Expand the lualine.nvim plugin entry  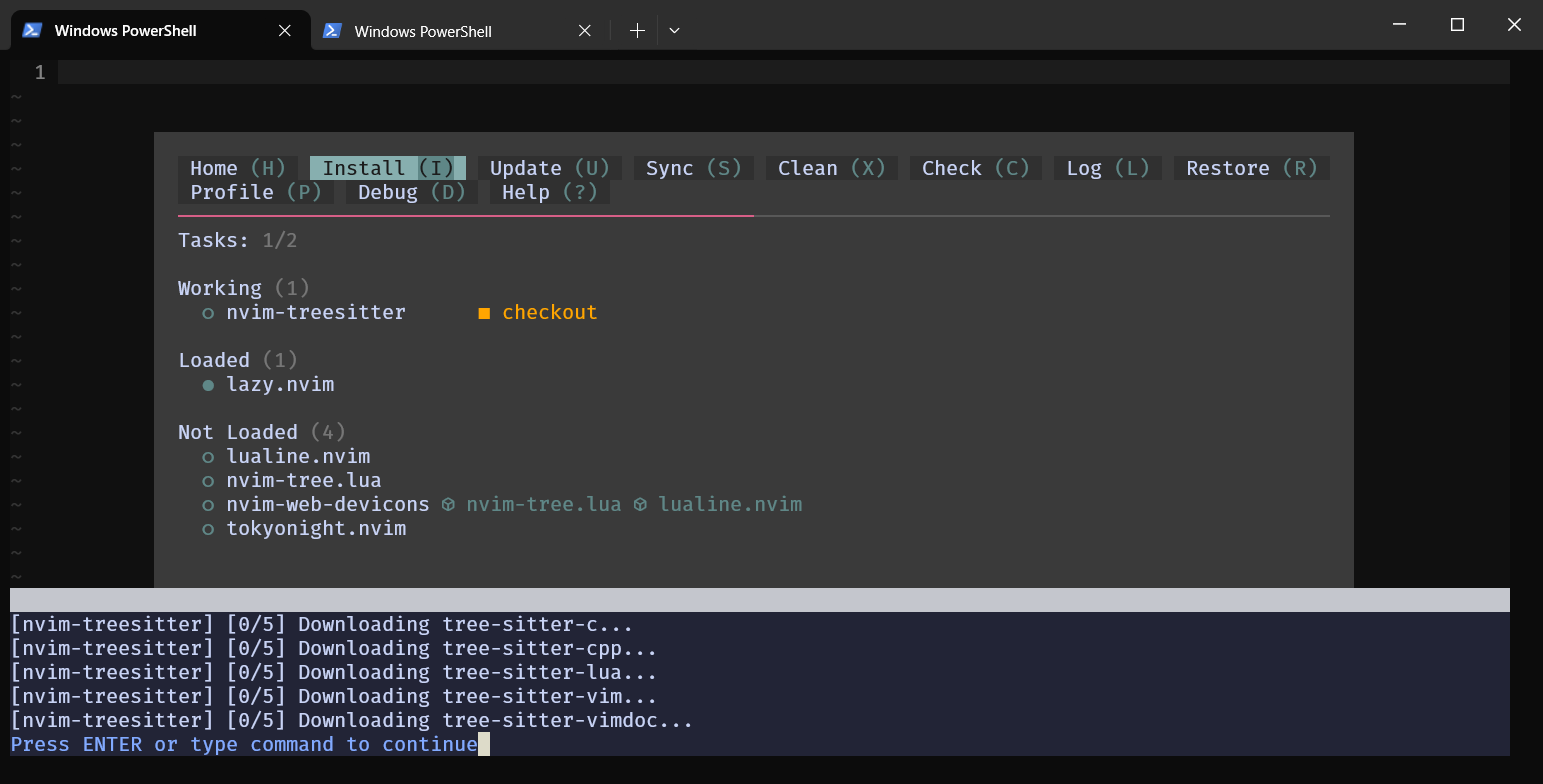(298, 457)
